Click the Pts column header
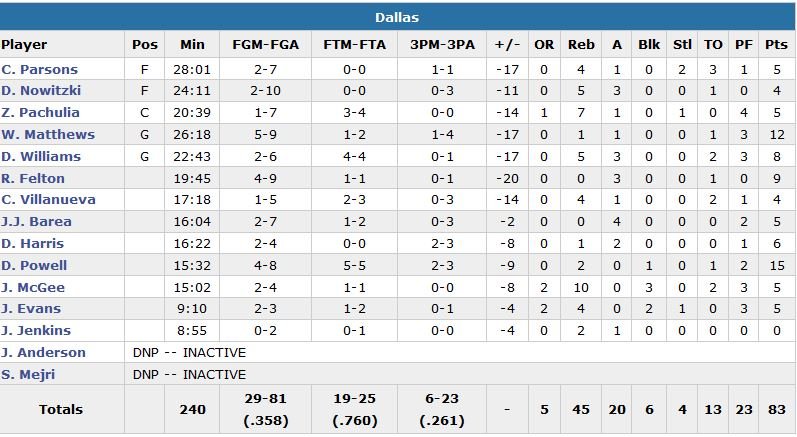 pos(775,45)
